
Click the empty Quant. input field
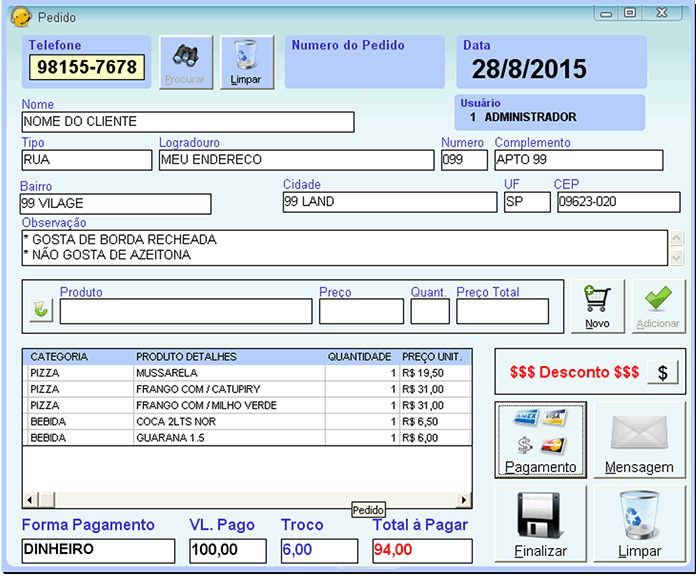tap(430, 311)
